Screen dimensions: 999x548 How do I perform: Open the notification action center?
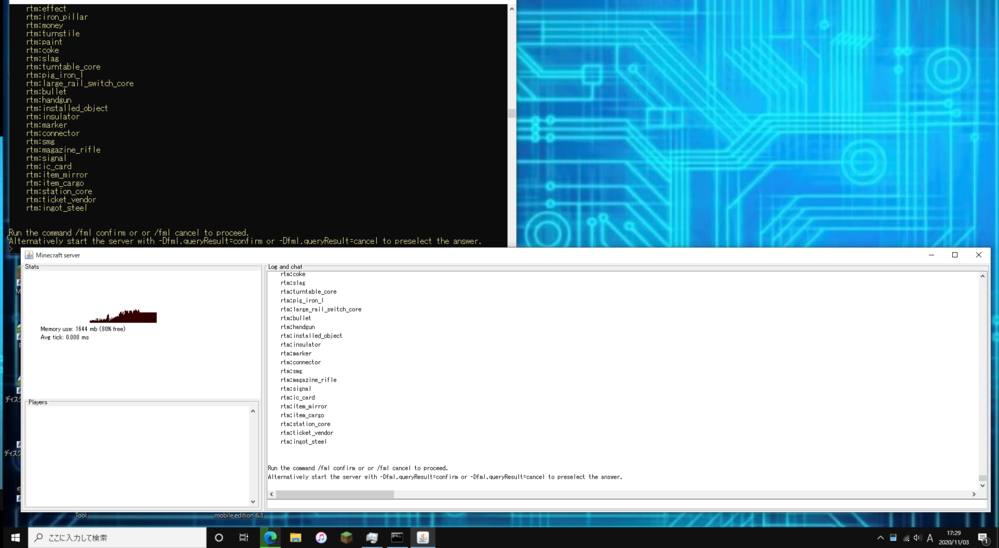[x=983, y=538]
